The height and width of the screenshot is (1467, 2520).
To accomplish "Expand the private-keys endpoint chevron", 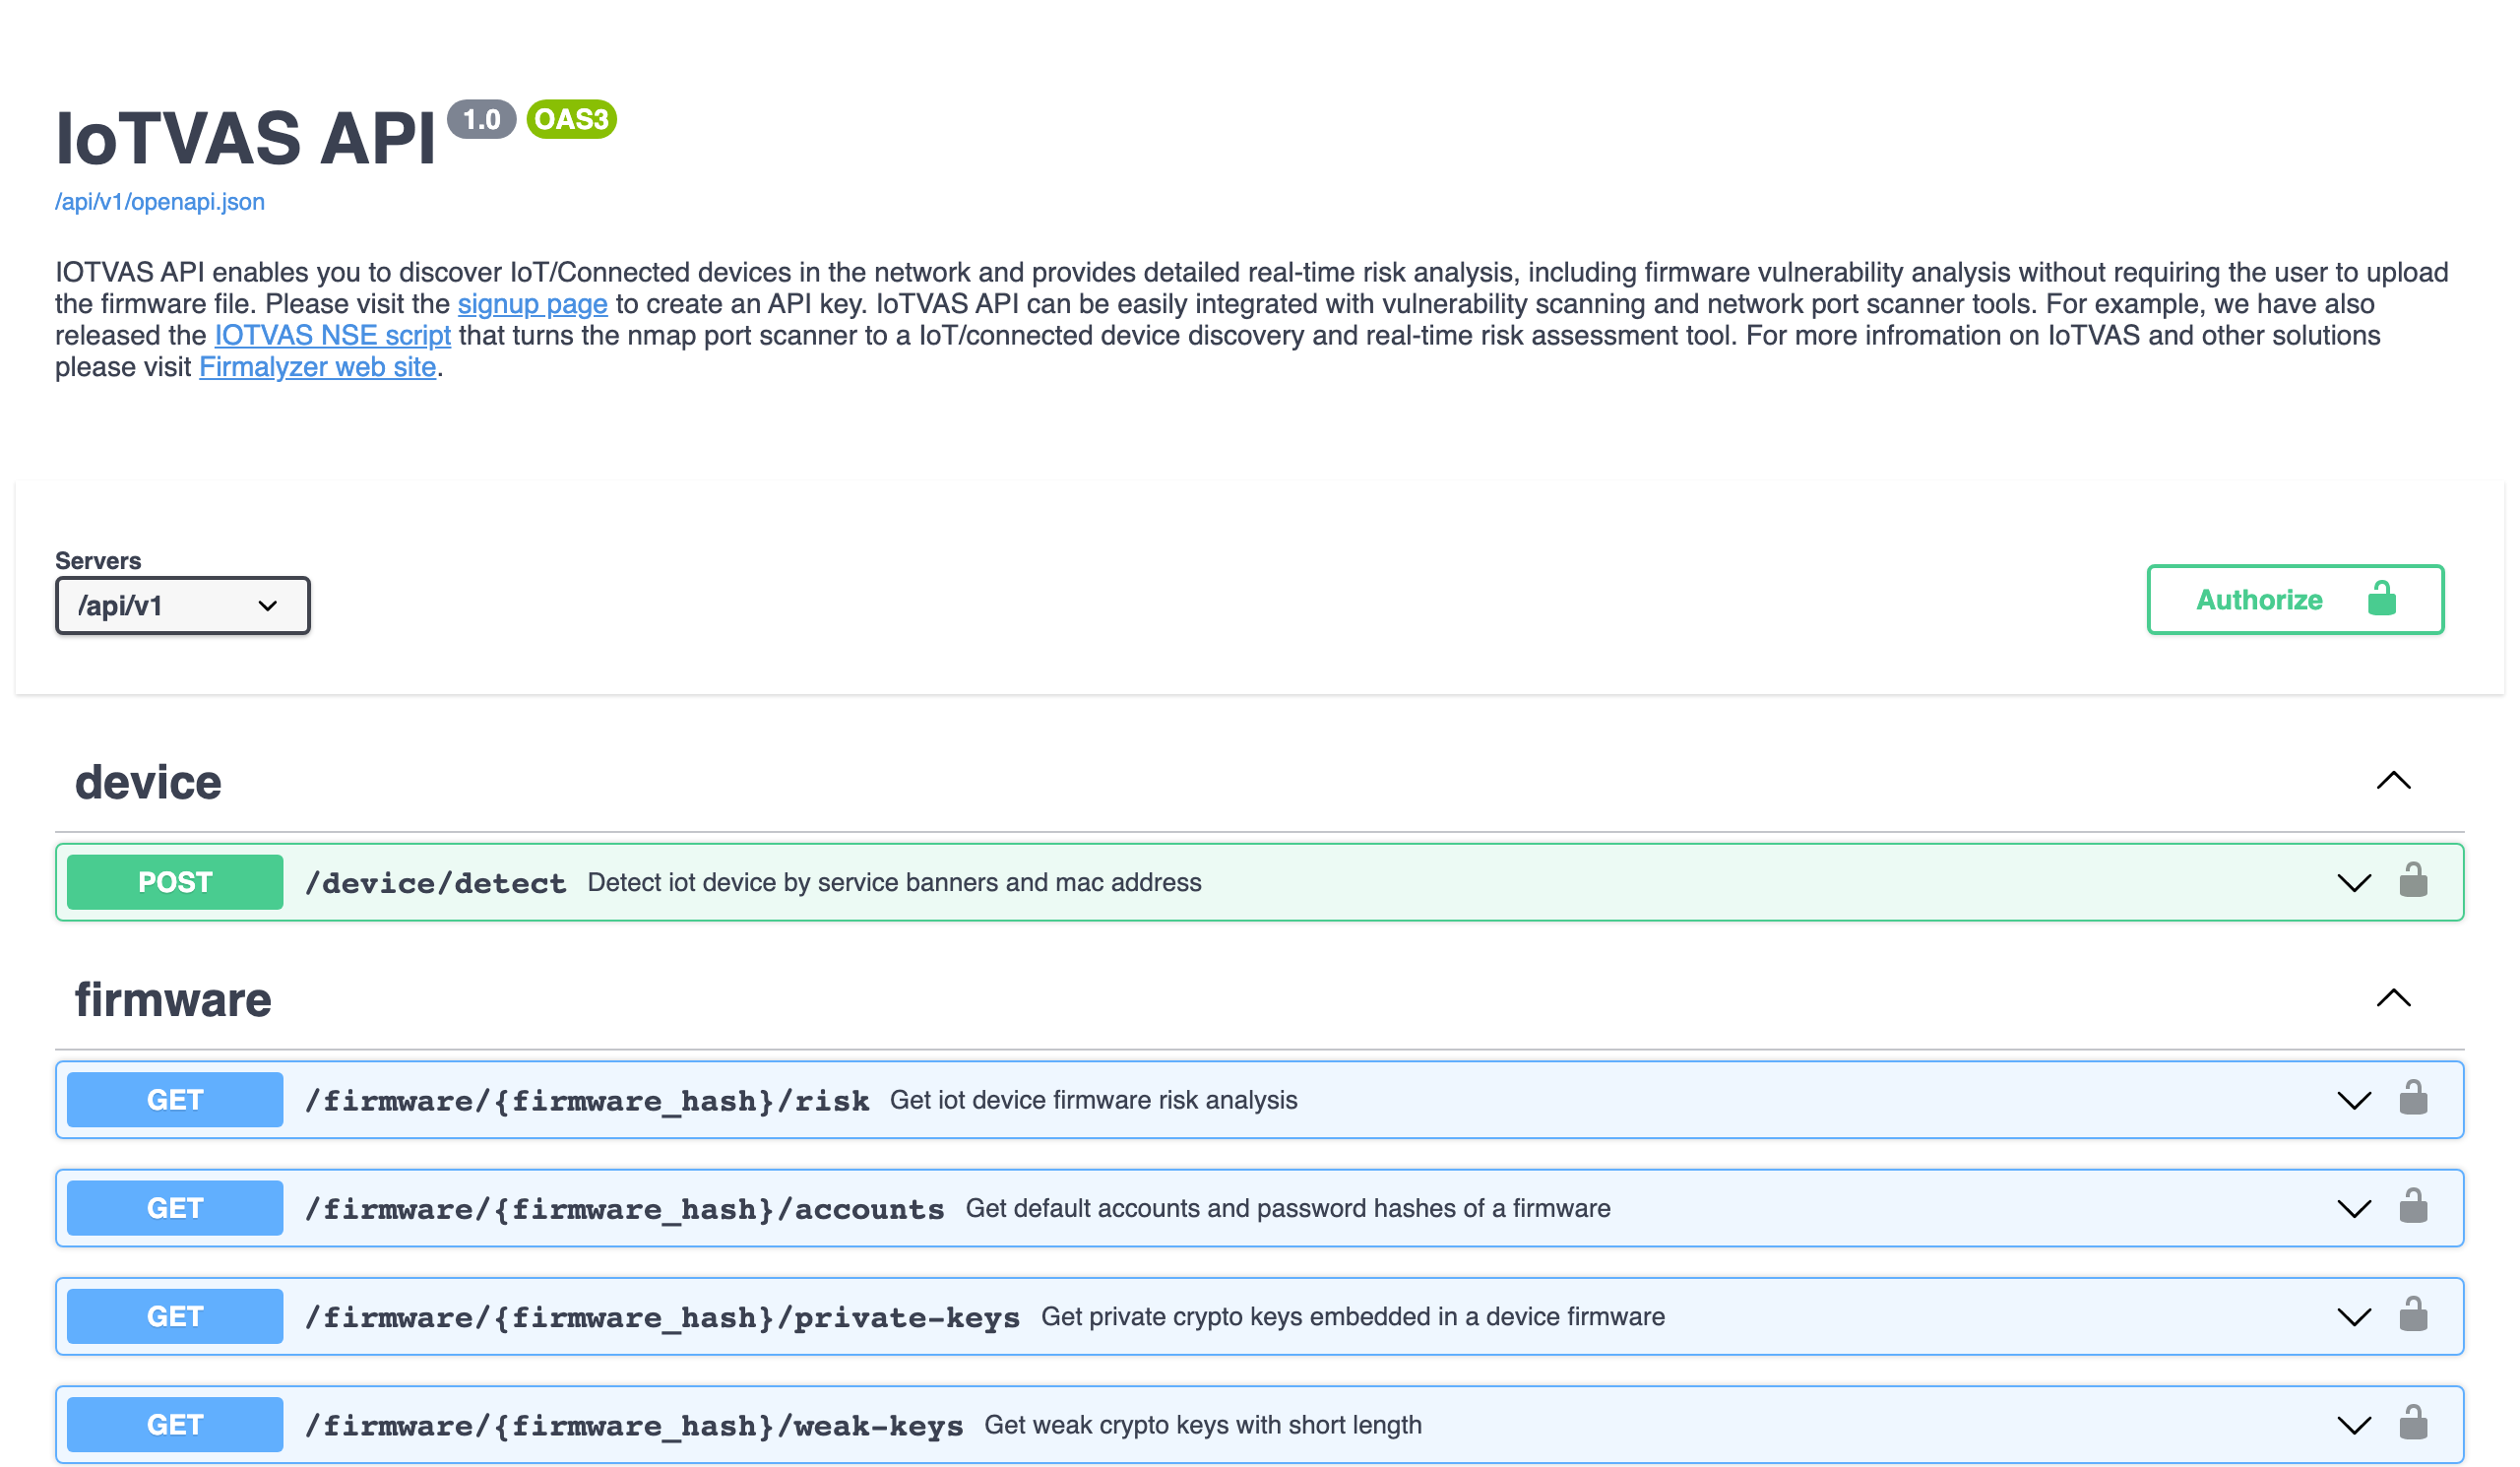I will 2354,1317.
